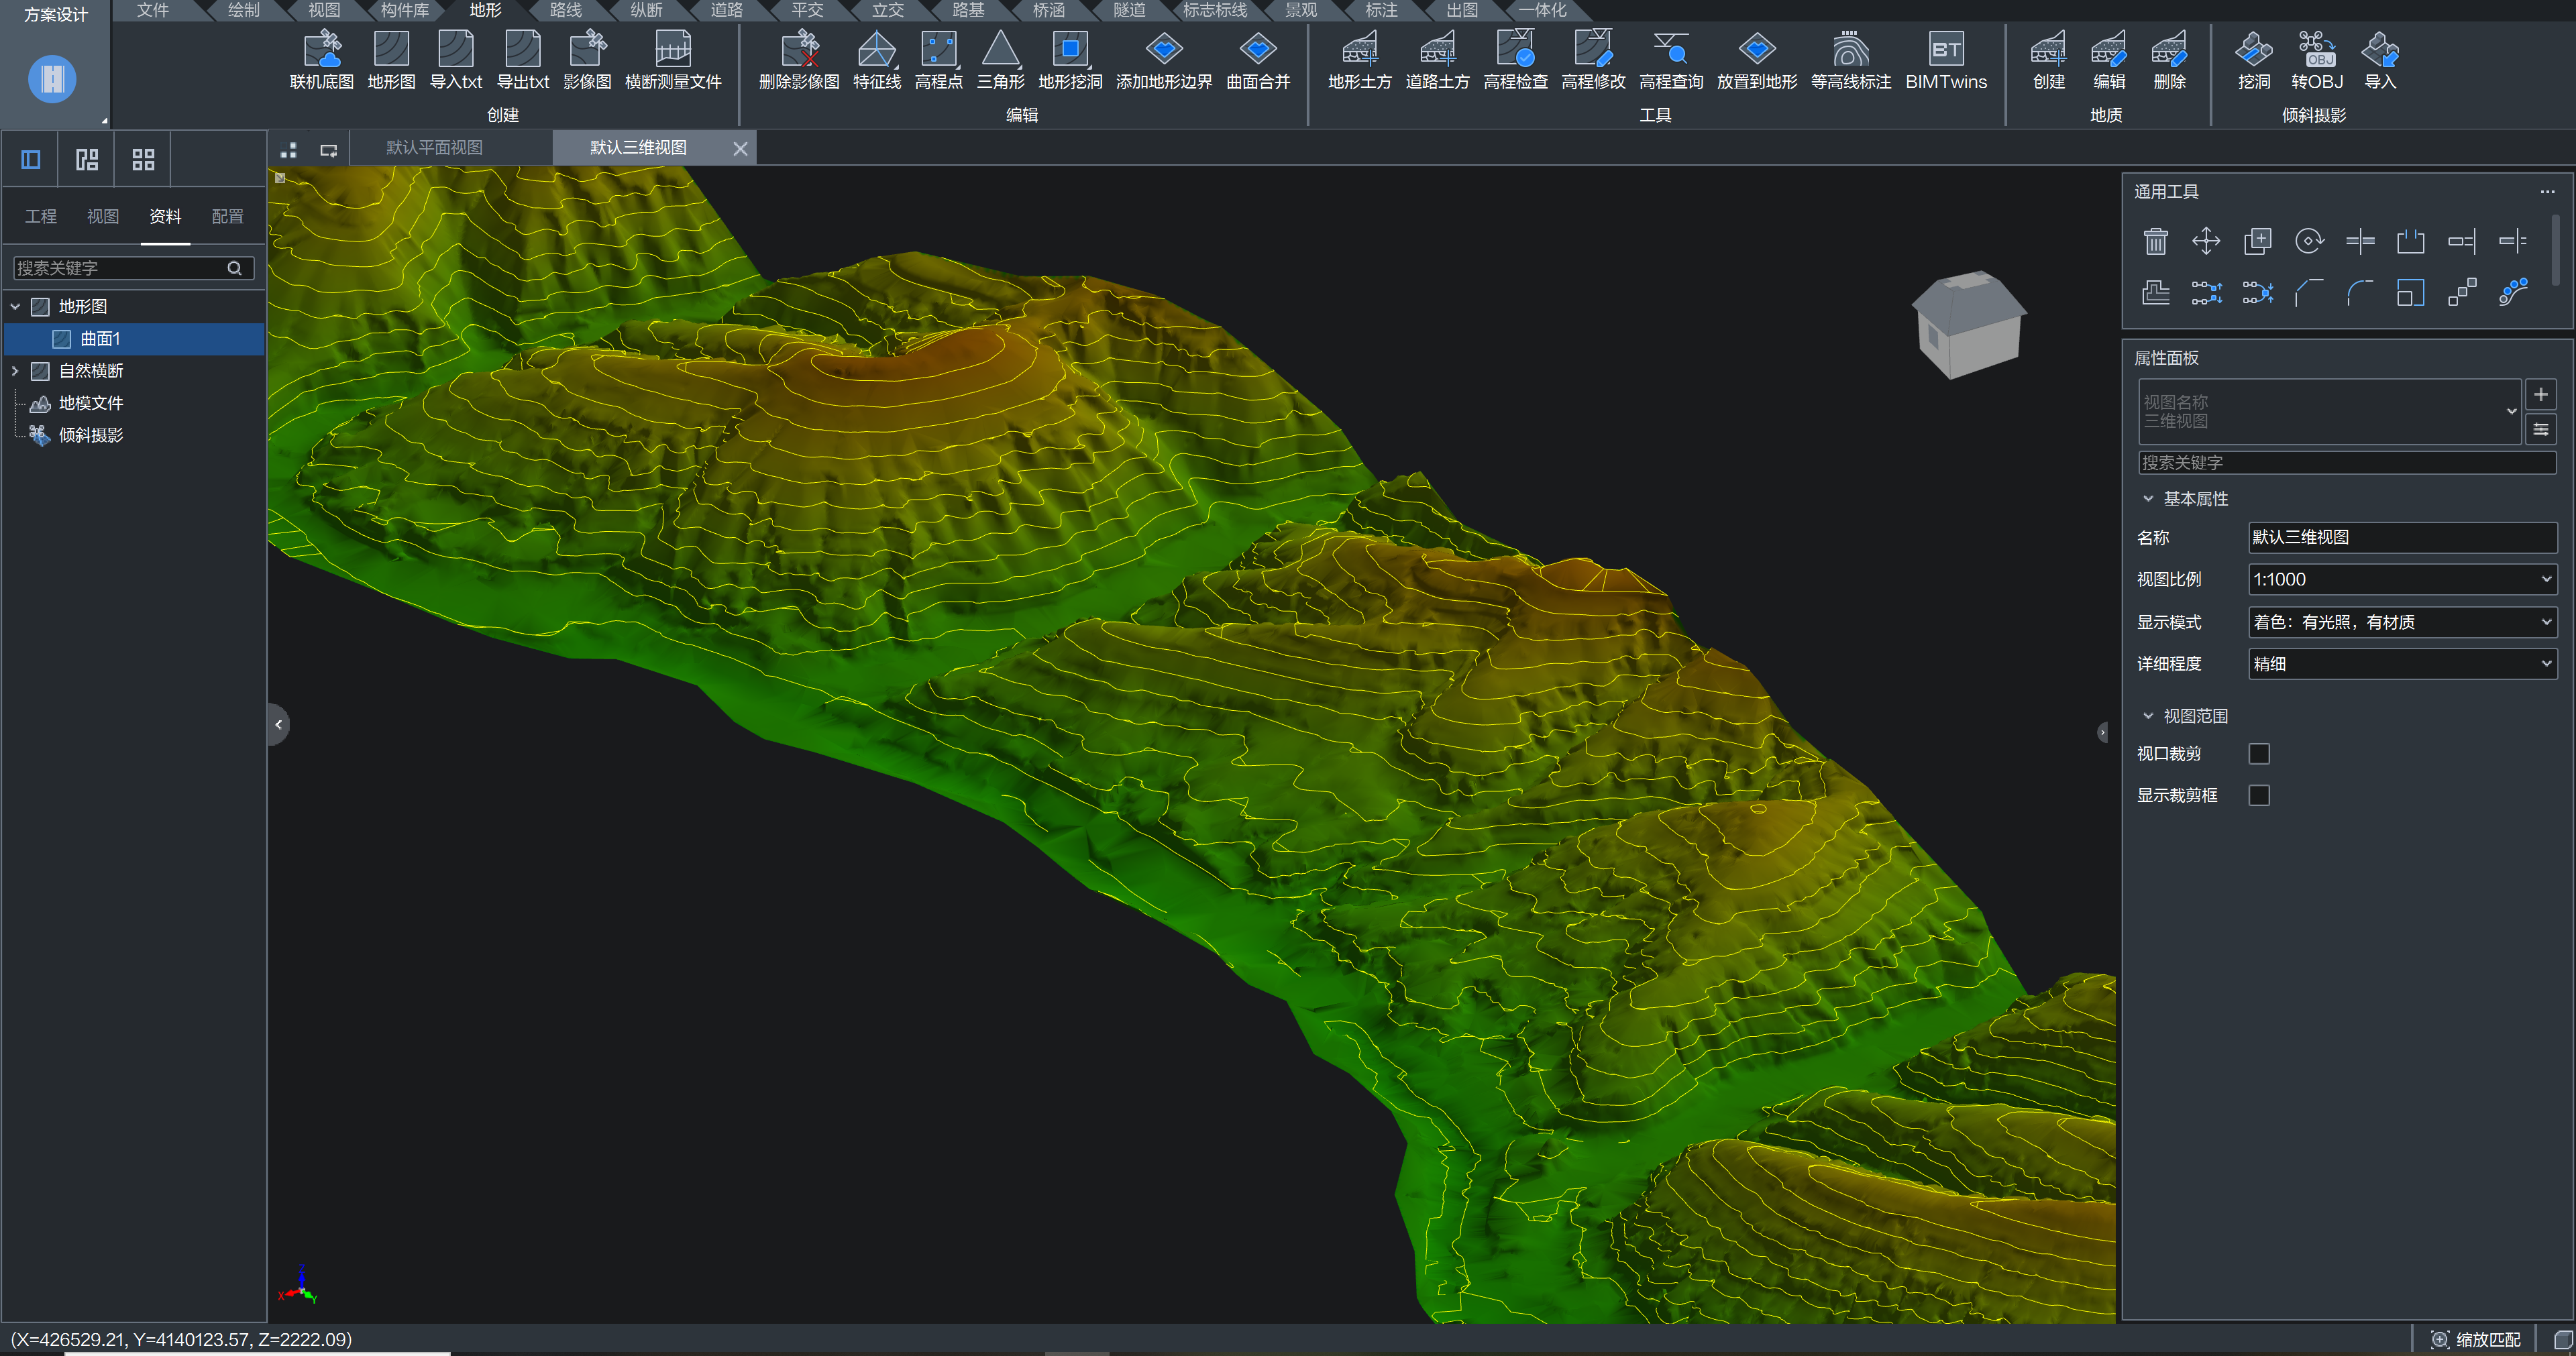The image size is (2576, 1356).
Task: Toggle the 显示裁剪框 checkbox
Action: (2259, 795)
